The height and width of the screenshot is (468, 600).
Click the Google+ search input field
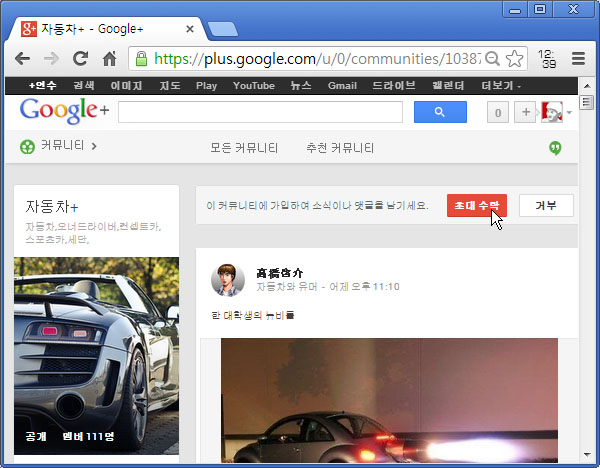click(x=260, y=112)
